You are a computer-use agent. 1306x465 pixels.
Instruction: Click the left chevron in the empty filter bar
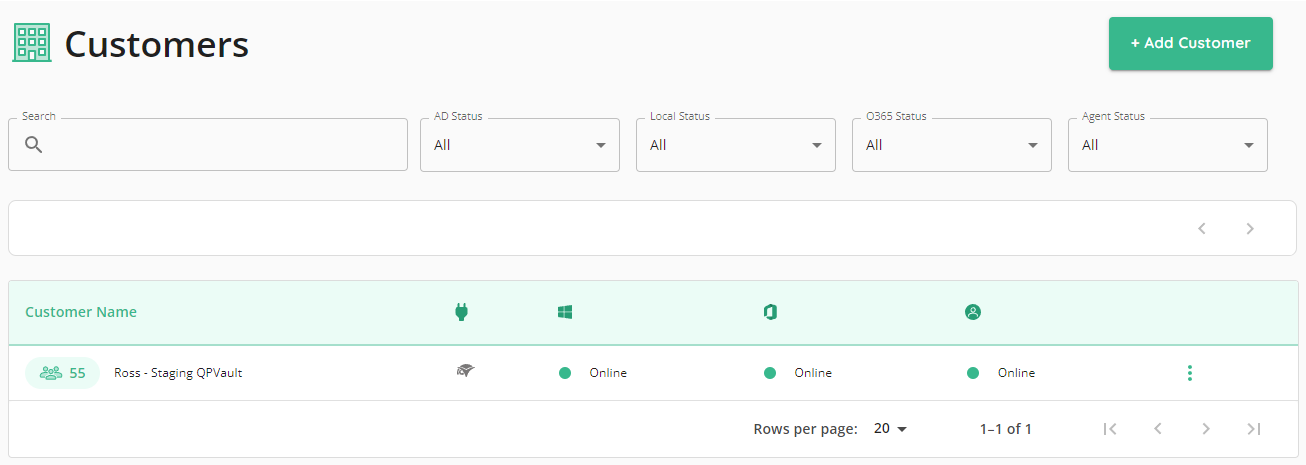point(1202,228)
